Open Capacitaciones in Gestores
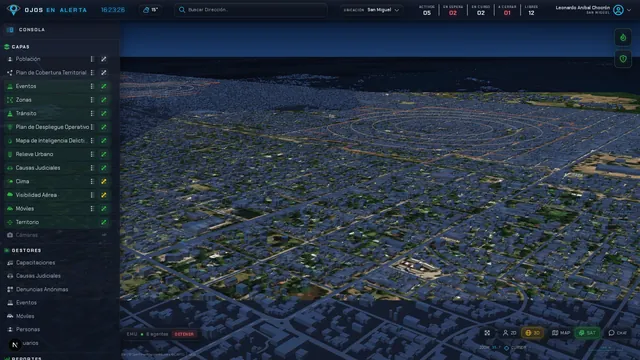Image resolution: width=640 pixels, height=360 pixels. 36,263
